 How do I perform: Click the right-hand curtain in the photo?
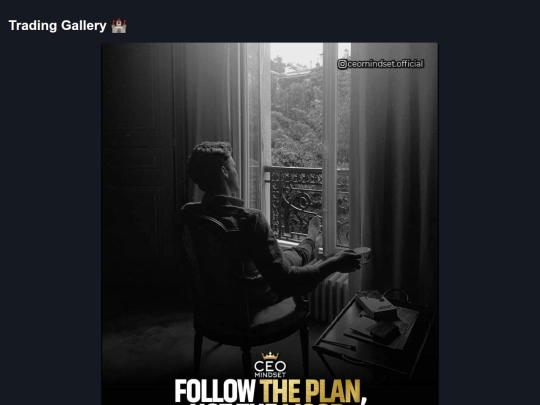tap(394, 165)
